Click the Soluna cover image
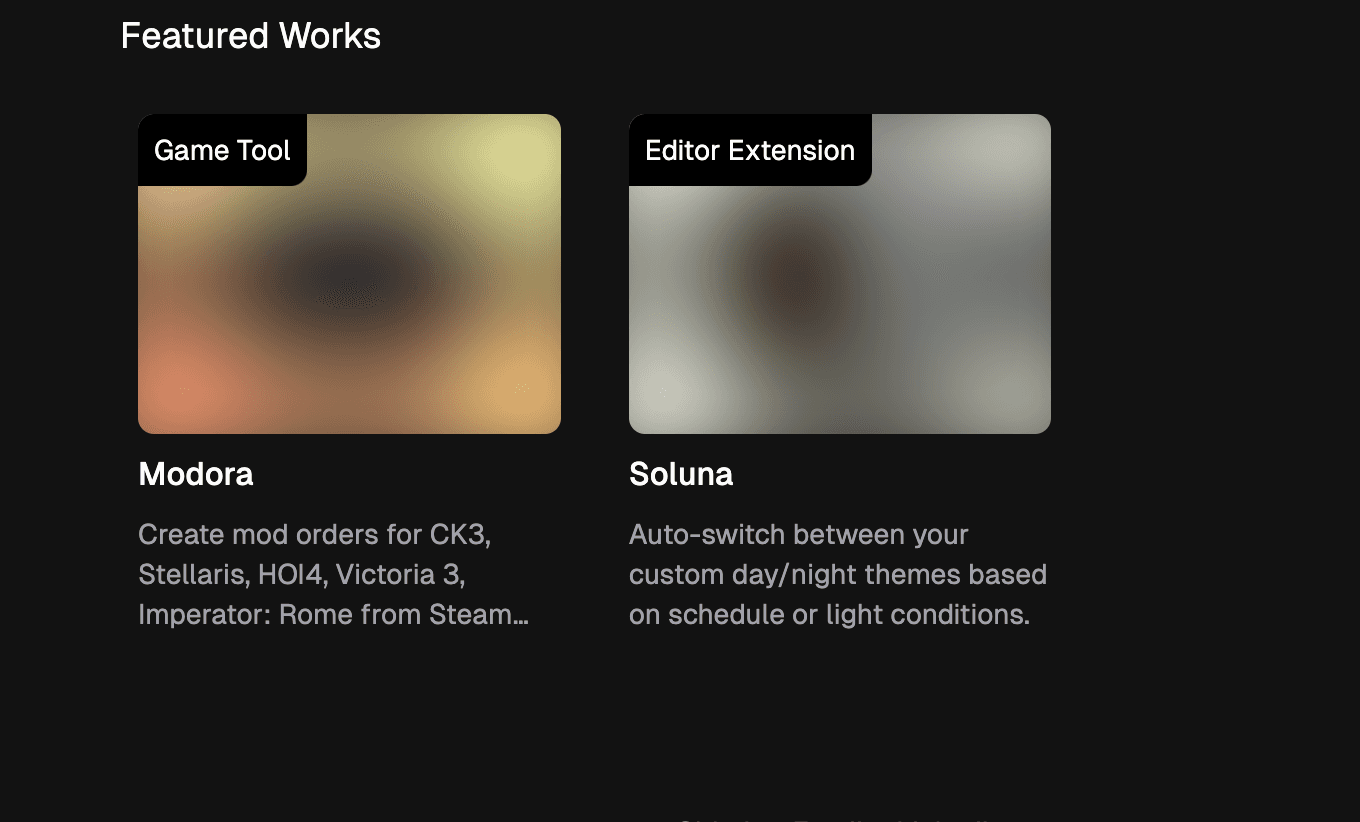The image size is (1360, 822). coord(840,273)
